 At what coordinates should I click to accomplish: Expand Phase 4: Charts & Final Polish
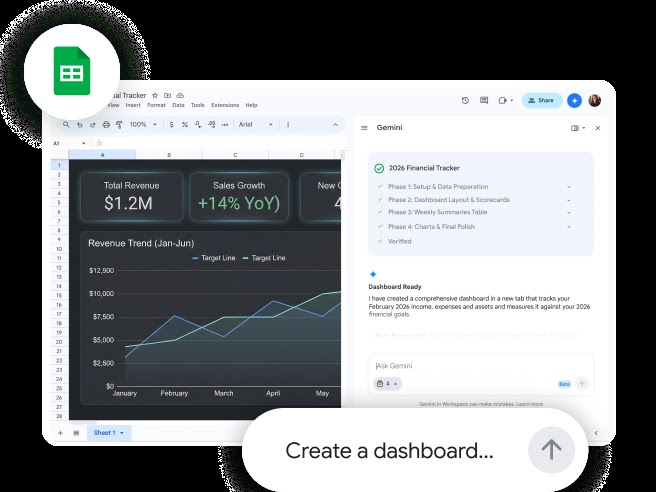[x=569, y=227]
